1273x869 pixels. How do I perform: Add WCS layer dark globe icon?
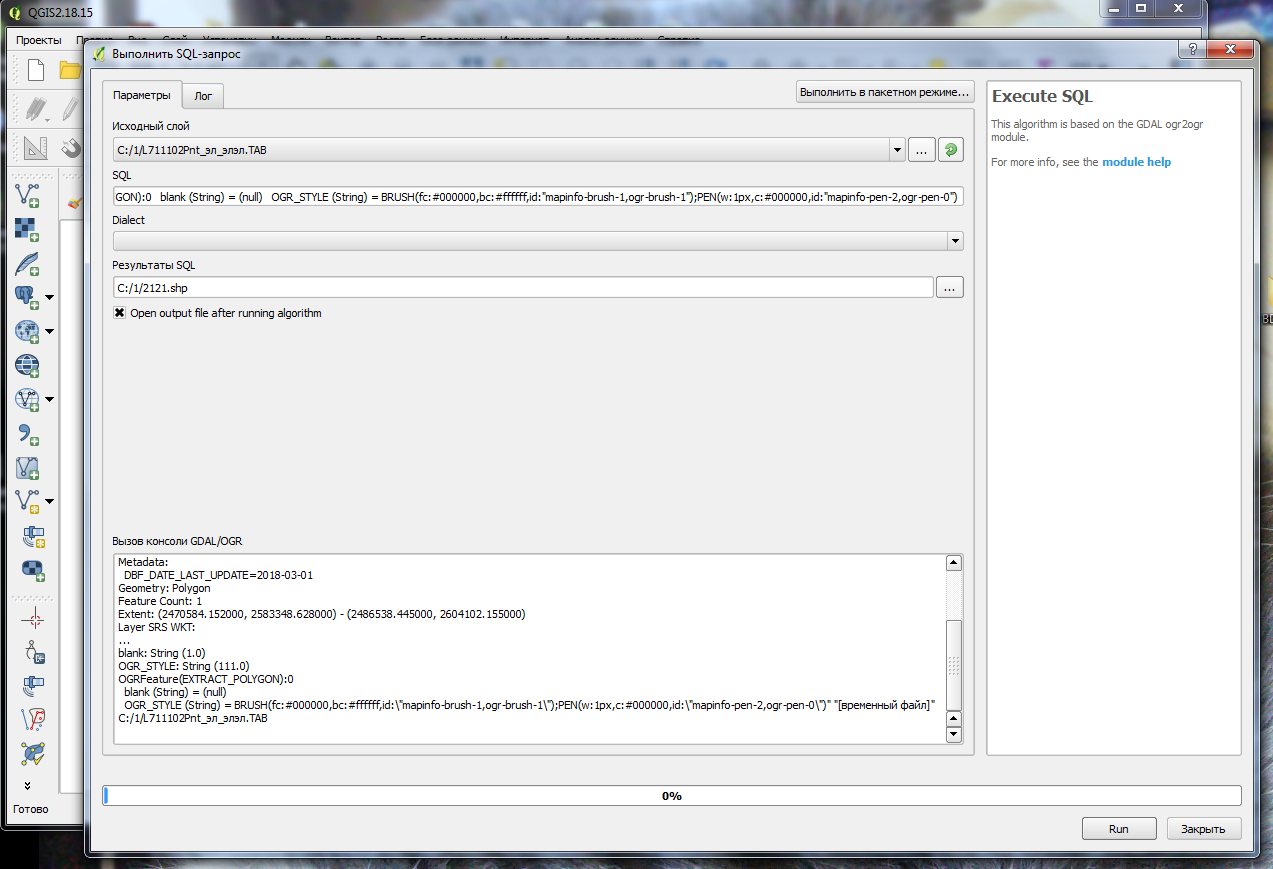(27, 365)
